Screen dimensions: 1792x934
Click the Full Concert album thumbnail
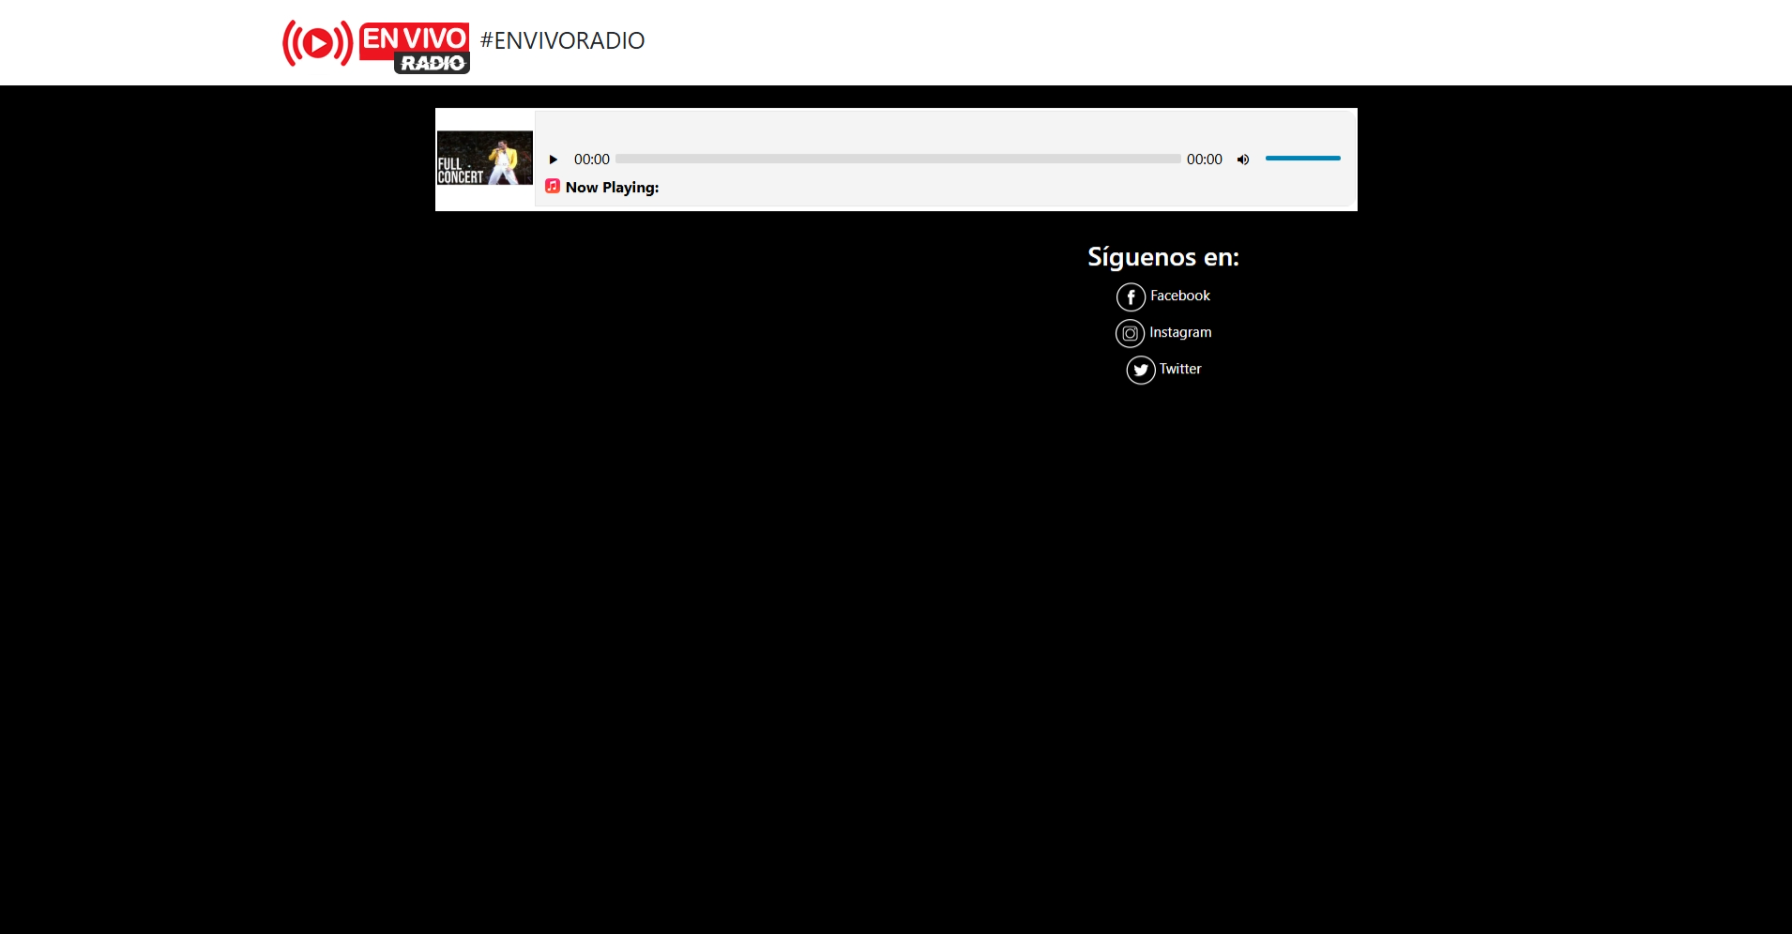pyautogui.click(x=485, y=158)
